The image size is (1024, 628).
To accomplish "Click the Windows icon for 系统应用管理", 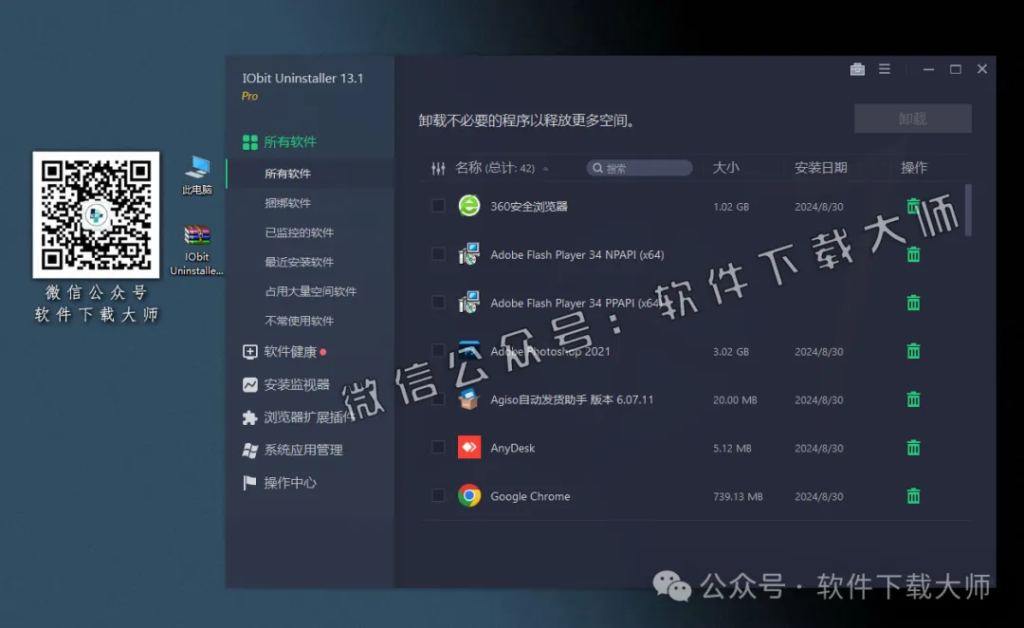I will 251,450.
